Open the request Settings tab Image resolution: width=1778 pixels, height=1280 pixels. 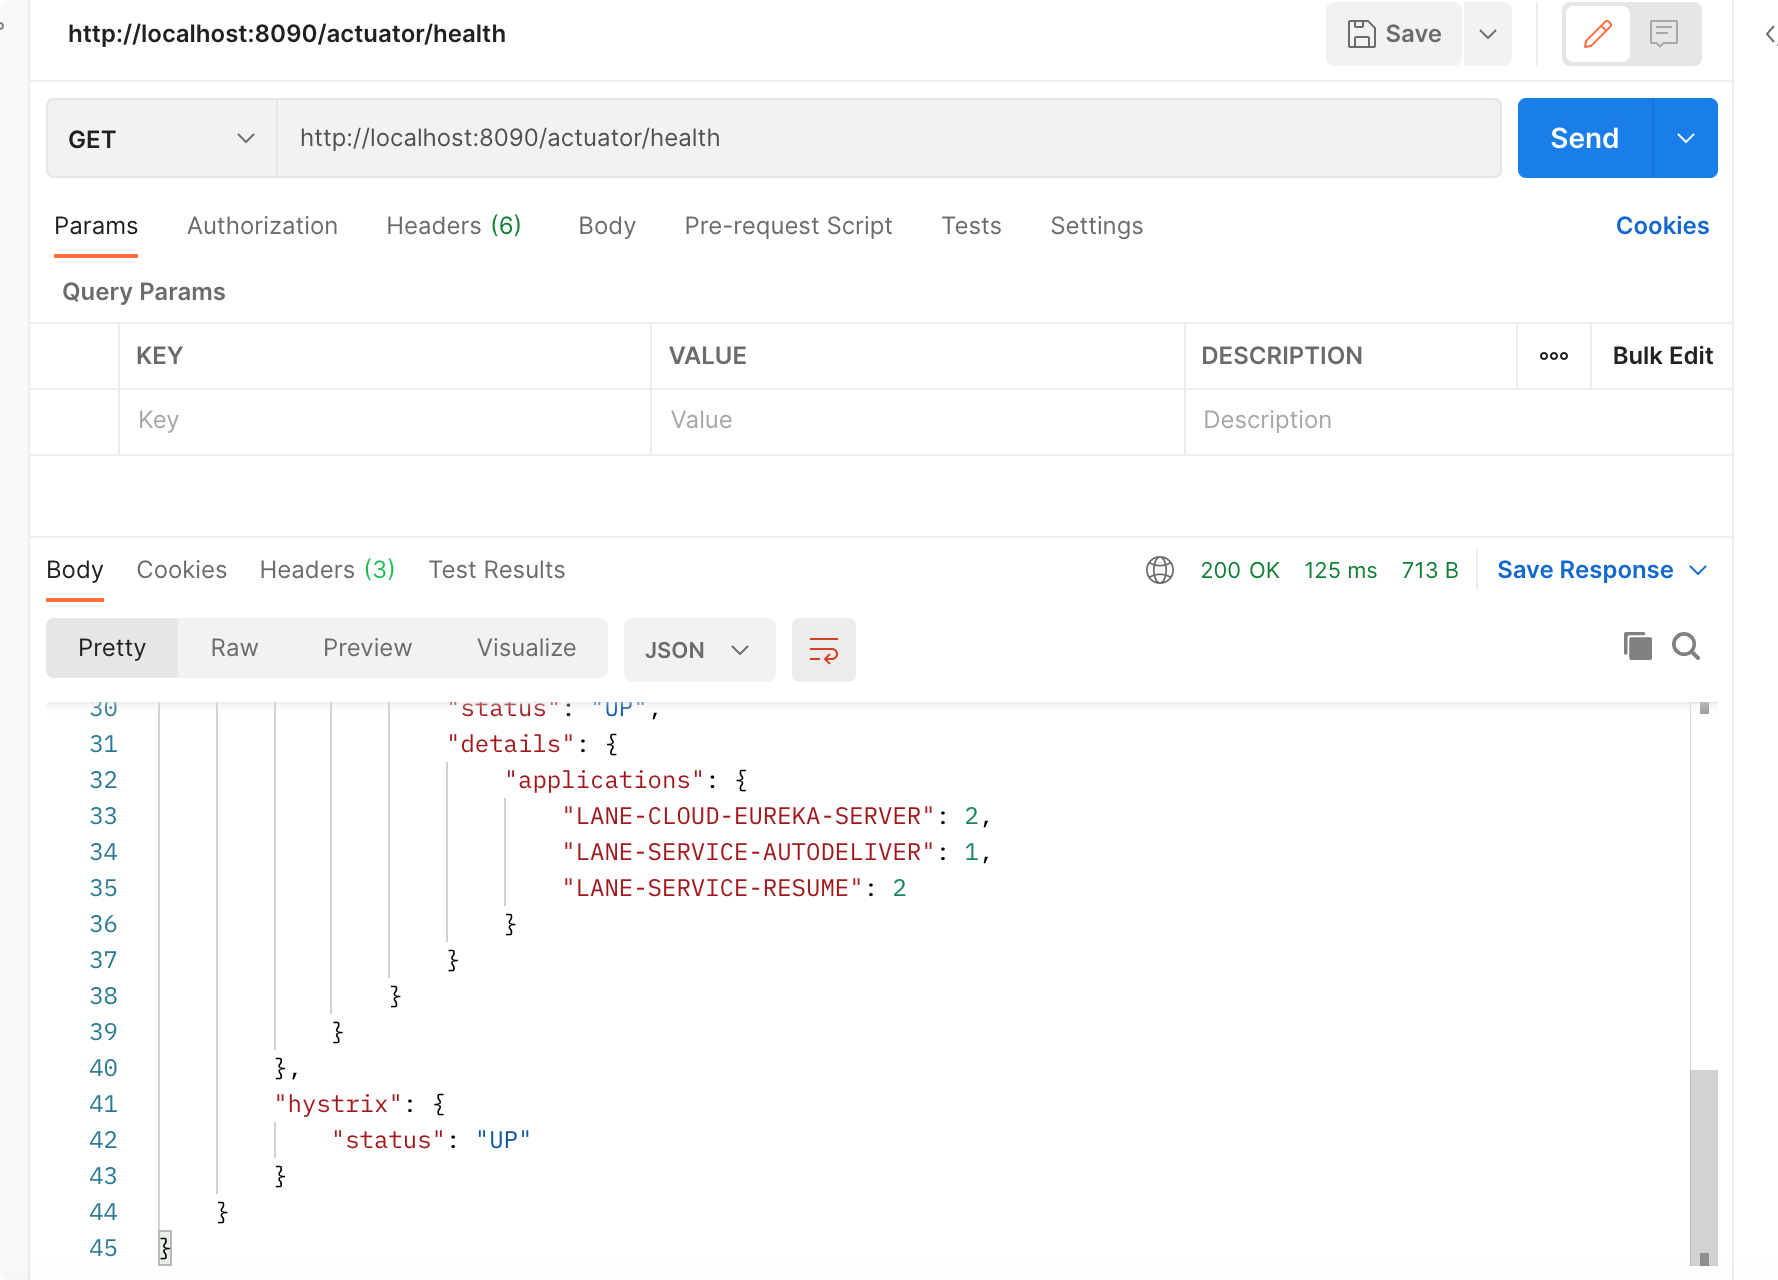1096,226
